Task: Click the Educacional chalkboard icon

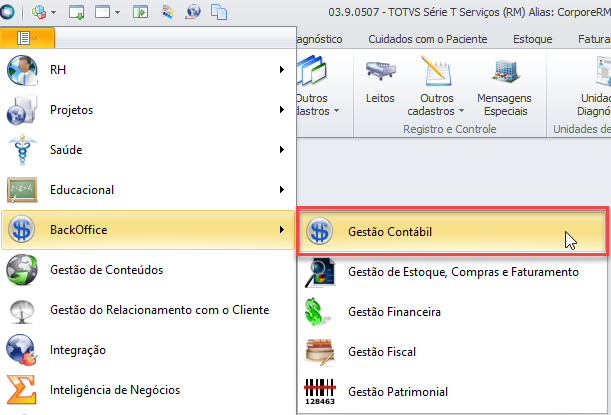Action: [22, 190]
